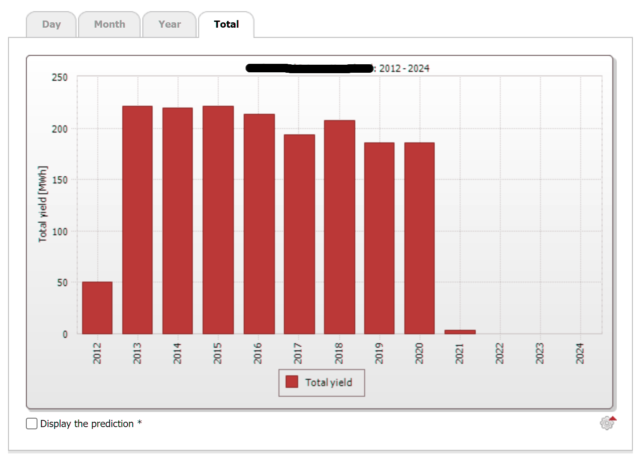Select the 2020 yield bar
The height and width of the screenshot is (457, 640).
coord(419,238)
